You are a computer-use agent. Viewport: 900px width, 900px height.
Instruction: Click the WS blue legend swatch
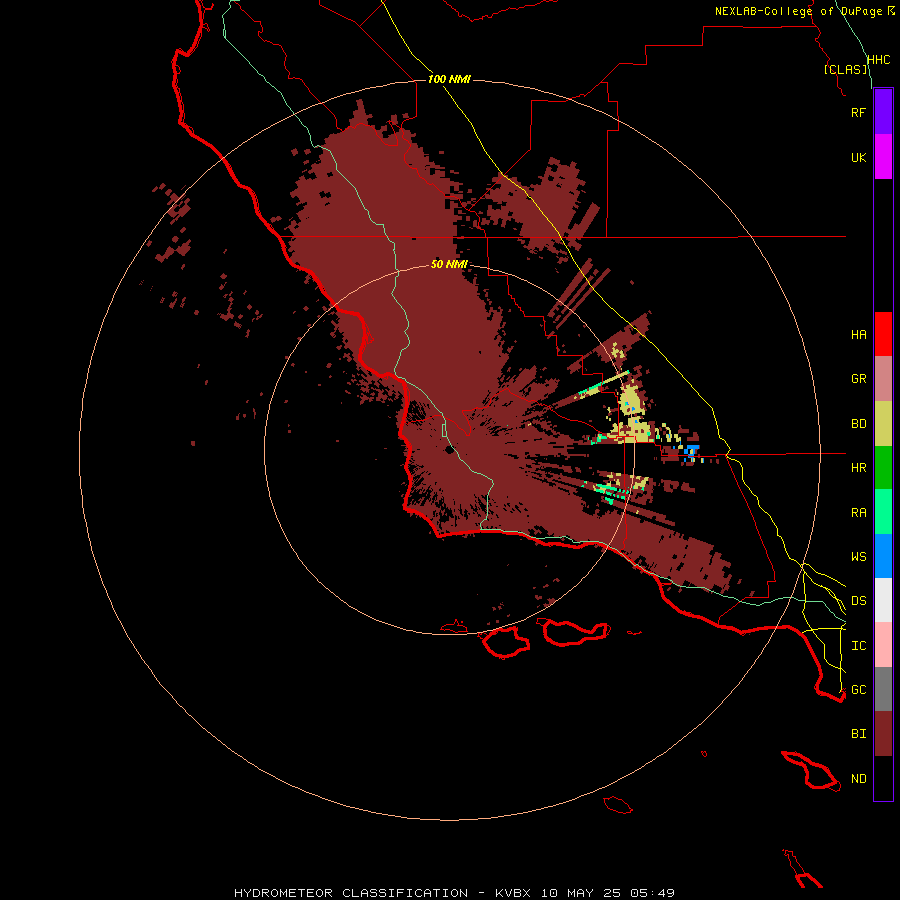click(x=883, y=556)
